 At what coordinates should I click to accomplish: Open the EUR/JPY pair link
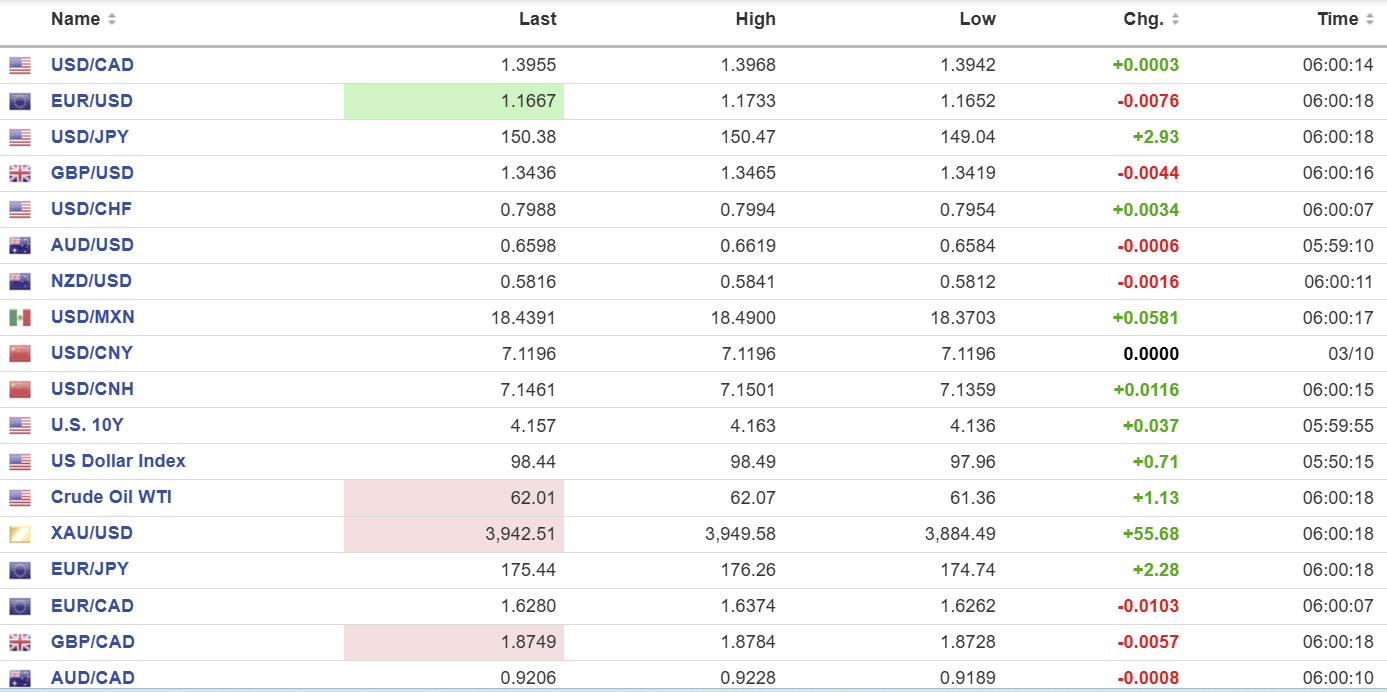tap(90, 569)
